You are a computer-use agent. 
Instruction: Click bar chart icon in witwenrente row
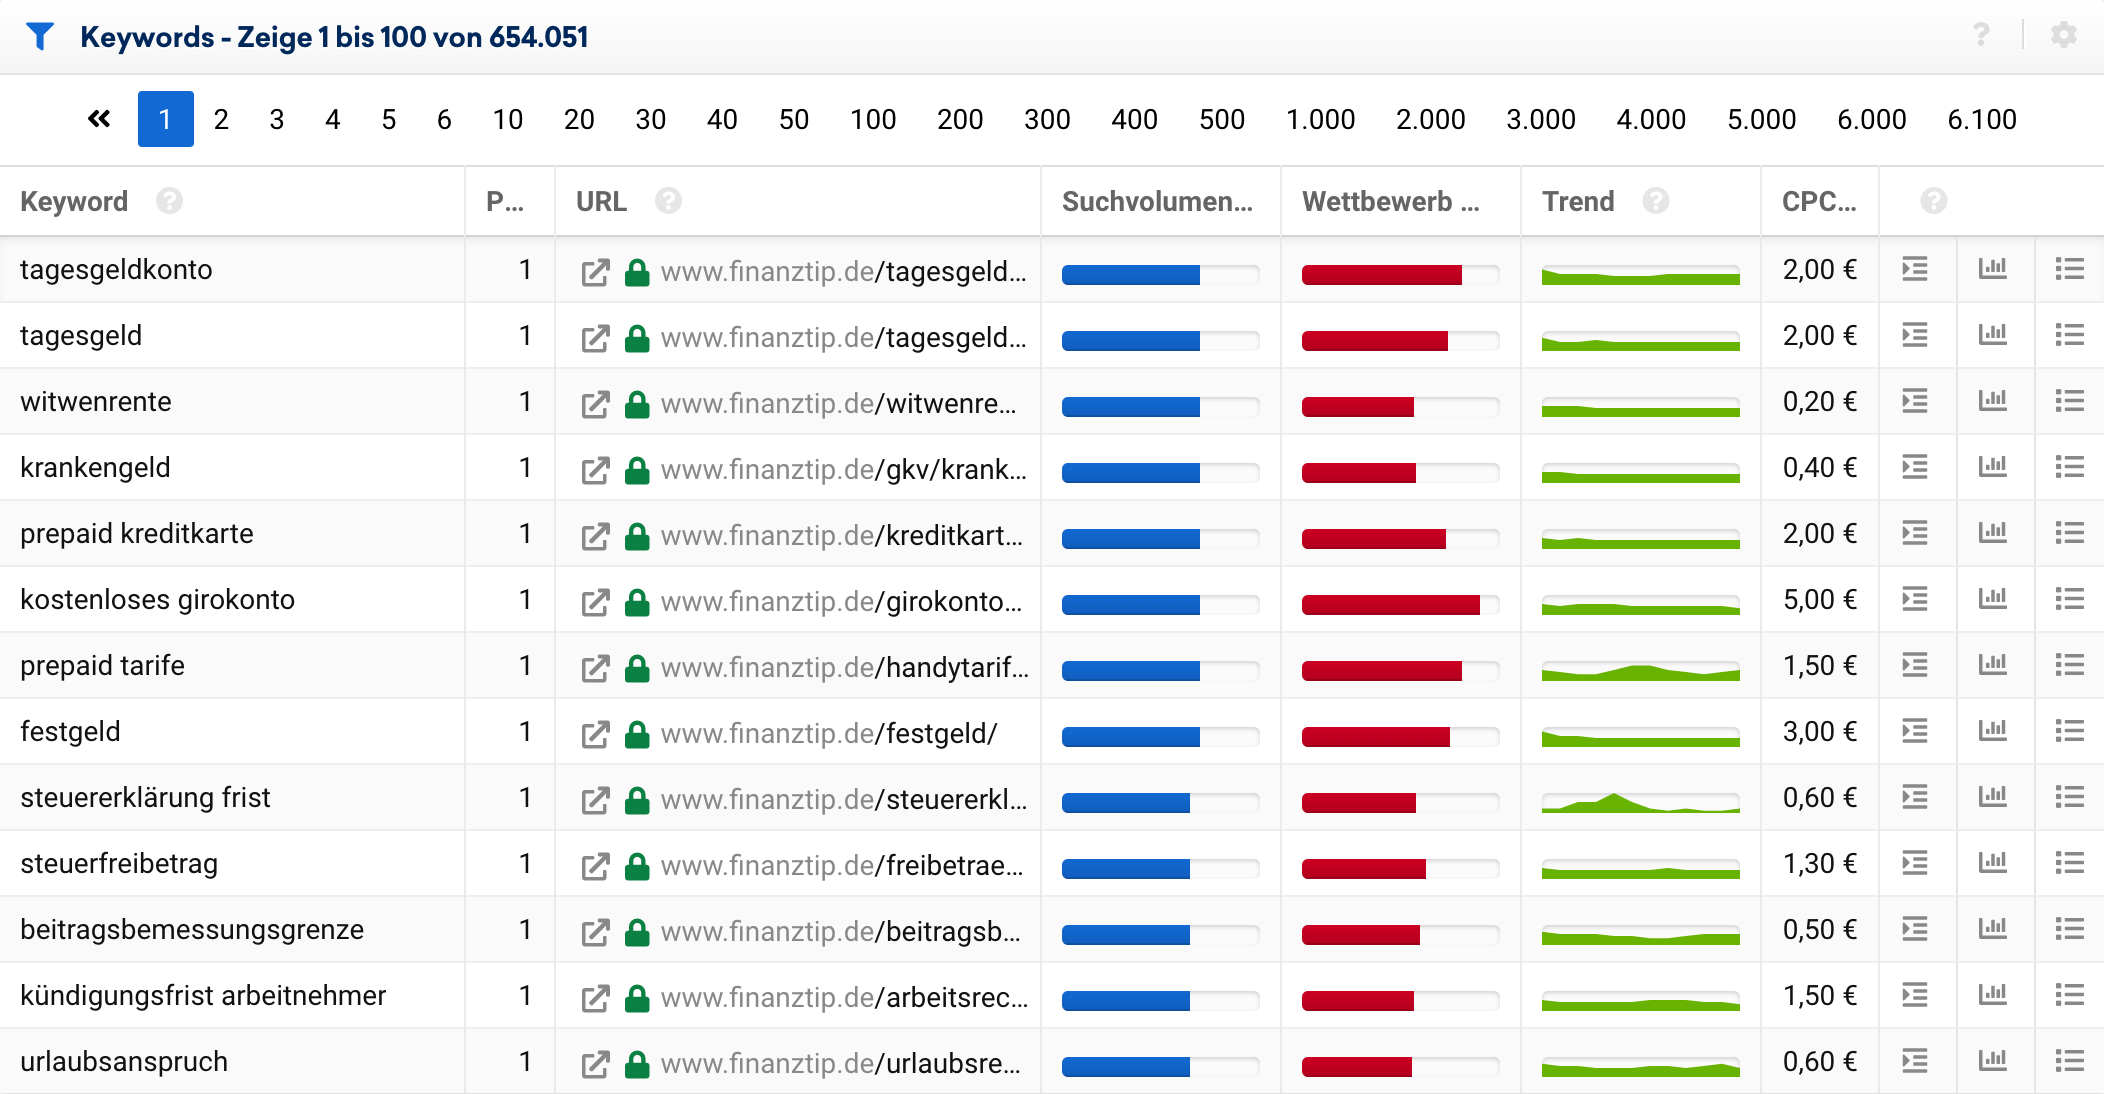click(1992, 401)
